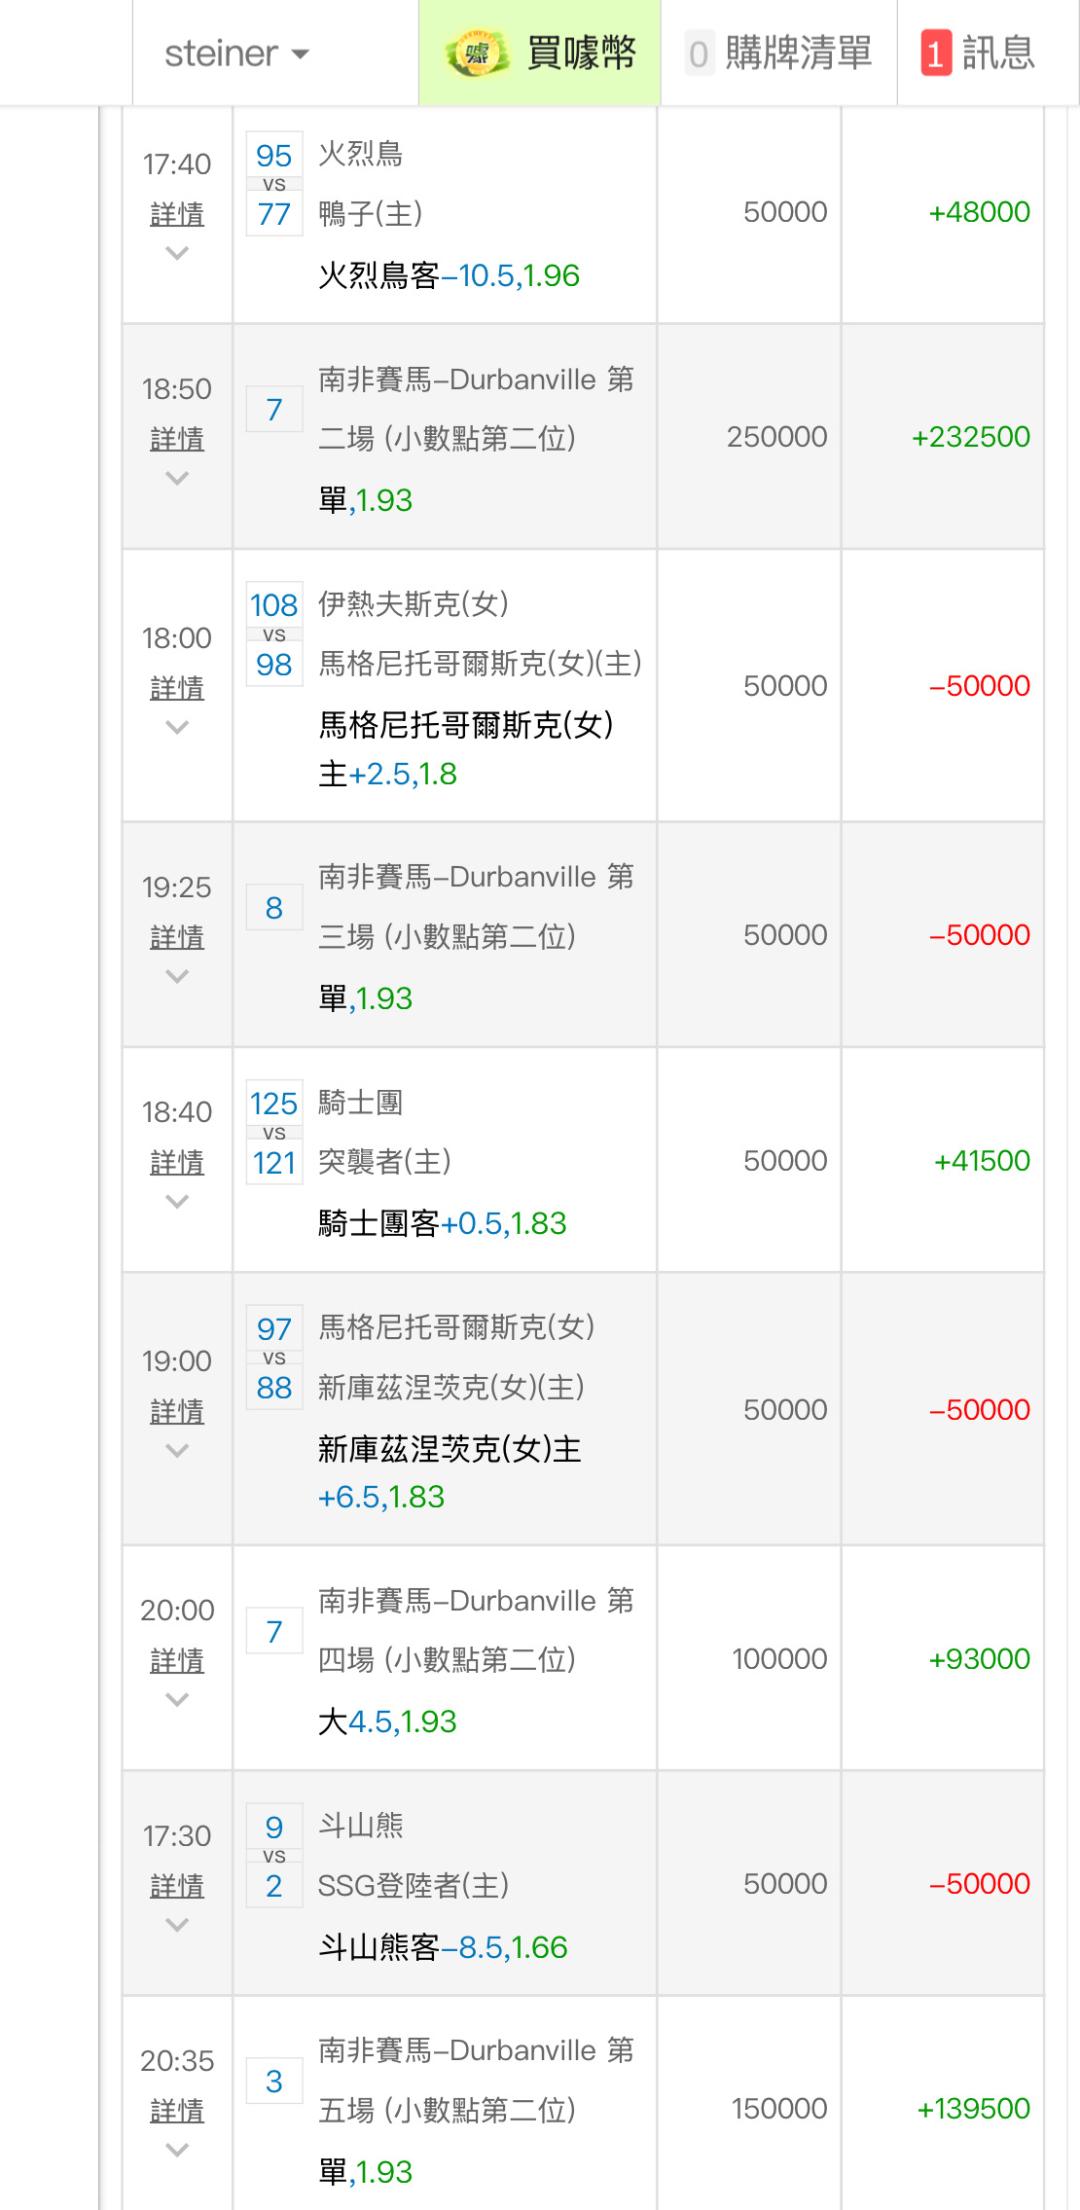Expand chevron under the 18:40 bet

click(177, 1202)
